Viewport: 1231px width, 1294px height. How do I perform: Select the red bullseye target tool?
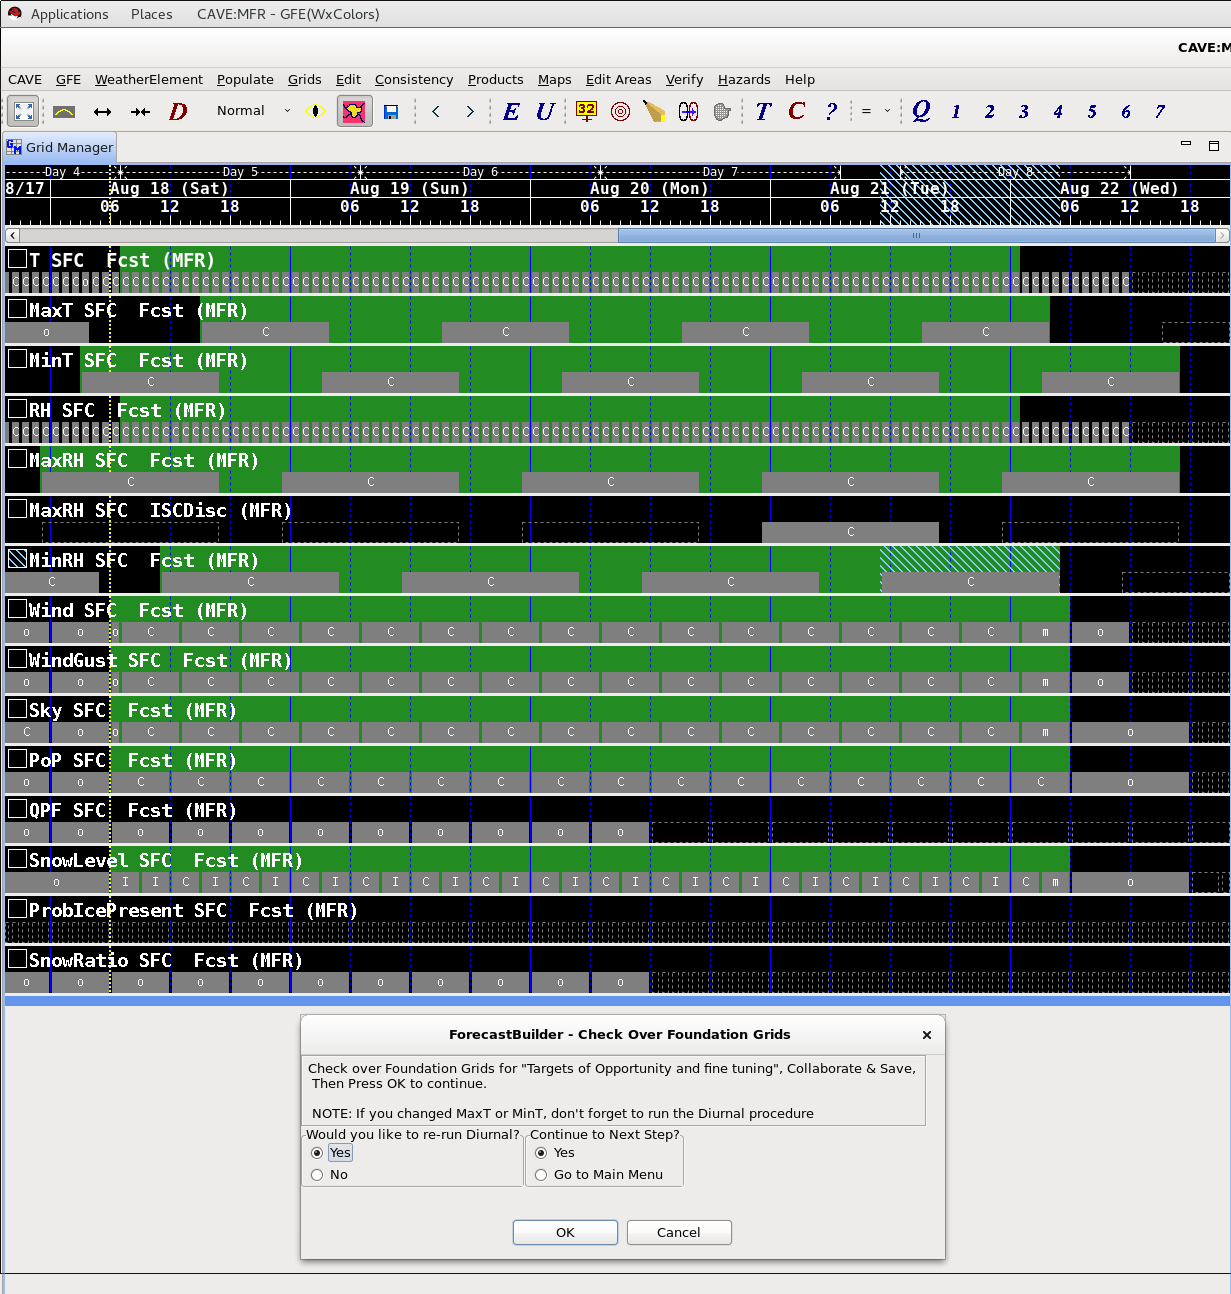620,111
